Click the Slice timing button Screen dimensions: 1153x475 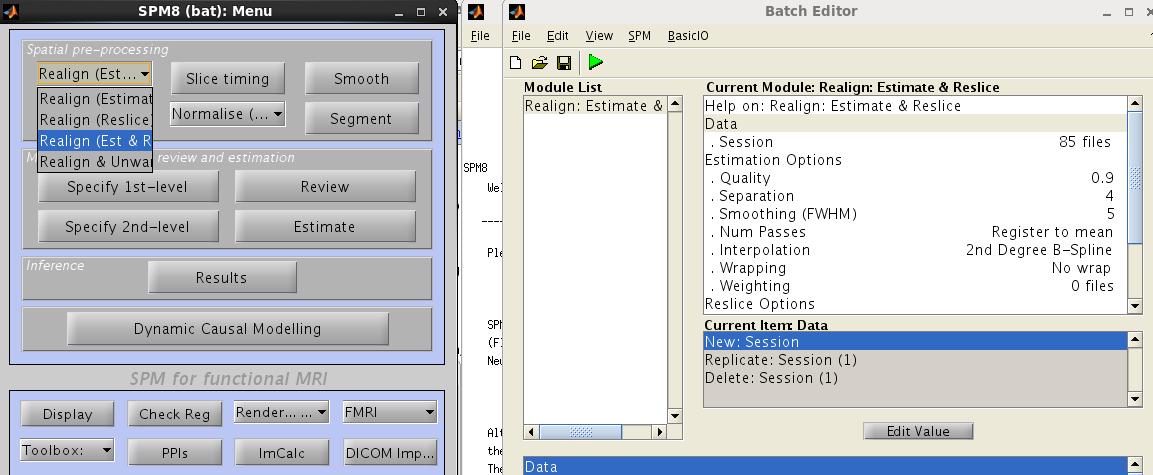click(x=227, y=79)
